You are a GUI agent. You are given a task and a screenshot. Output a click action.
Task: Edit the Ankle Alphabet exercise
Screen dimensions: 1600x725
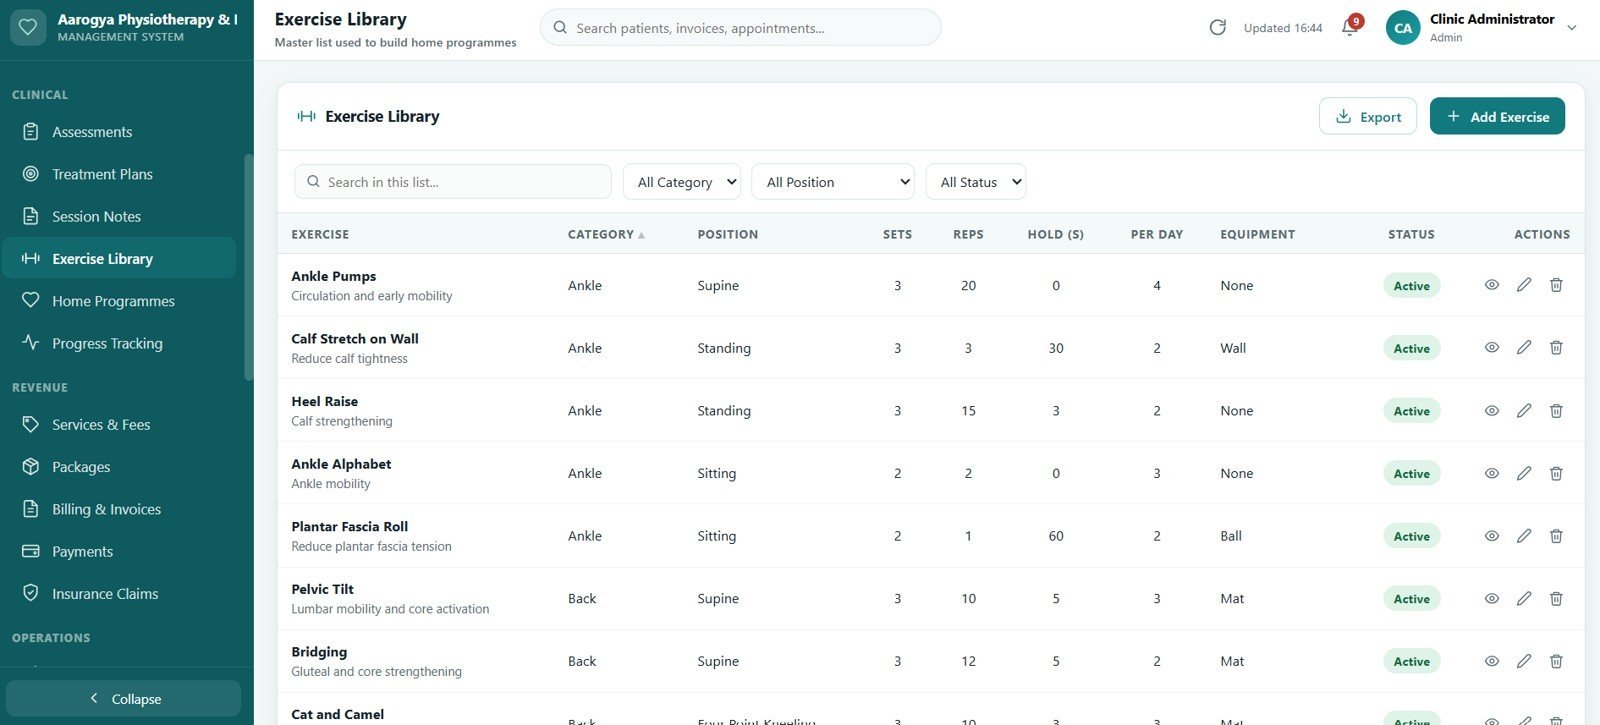coord(1524,473)
